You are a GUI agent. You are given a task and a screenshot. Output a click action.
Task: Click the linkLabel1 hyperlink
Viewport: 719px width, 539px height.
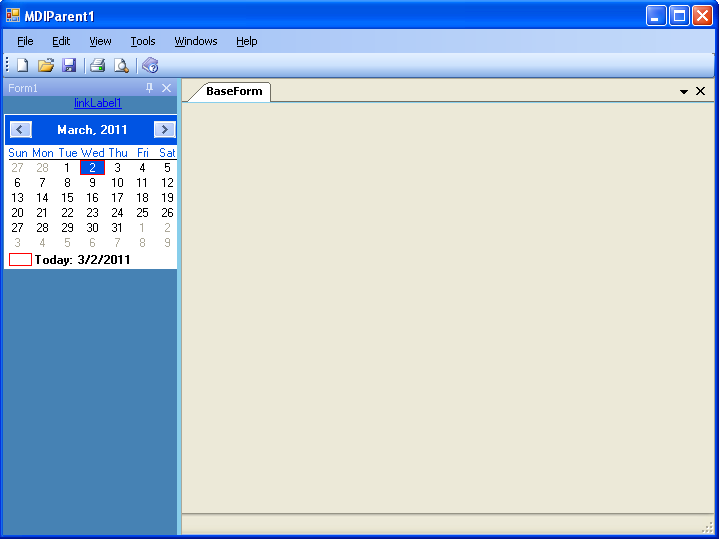pyautogui.click(x=98, y=103)
